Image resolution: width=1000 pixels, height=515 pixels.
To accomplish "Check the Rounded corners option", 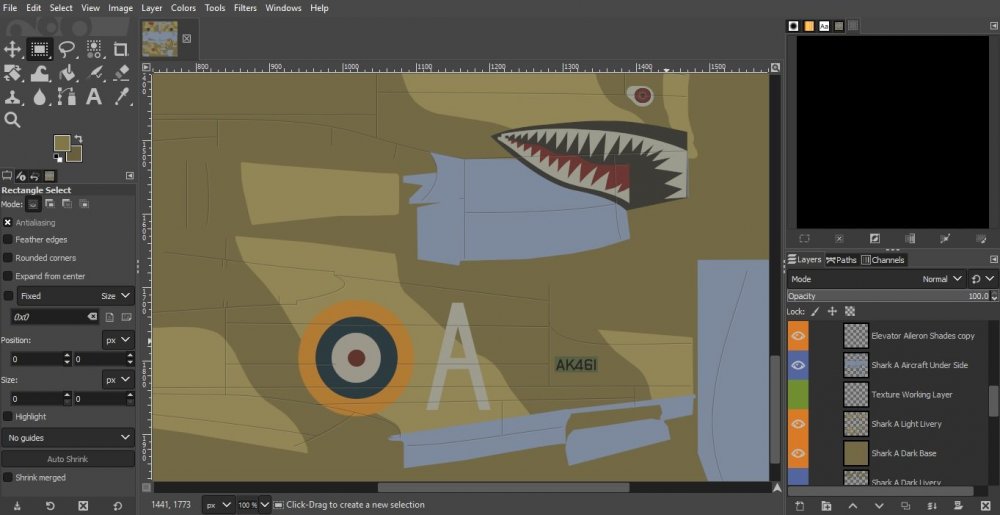I will click(8, 258).
